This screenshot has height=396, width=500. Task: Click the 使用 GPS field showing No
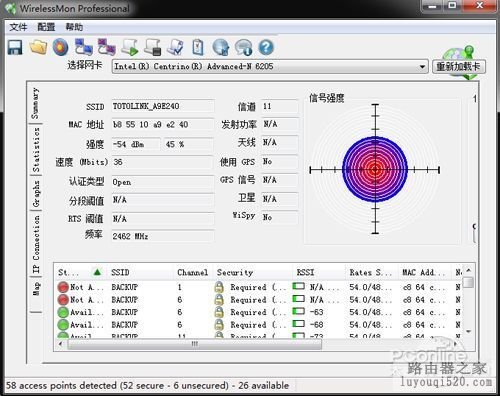pos(279,162)
